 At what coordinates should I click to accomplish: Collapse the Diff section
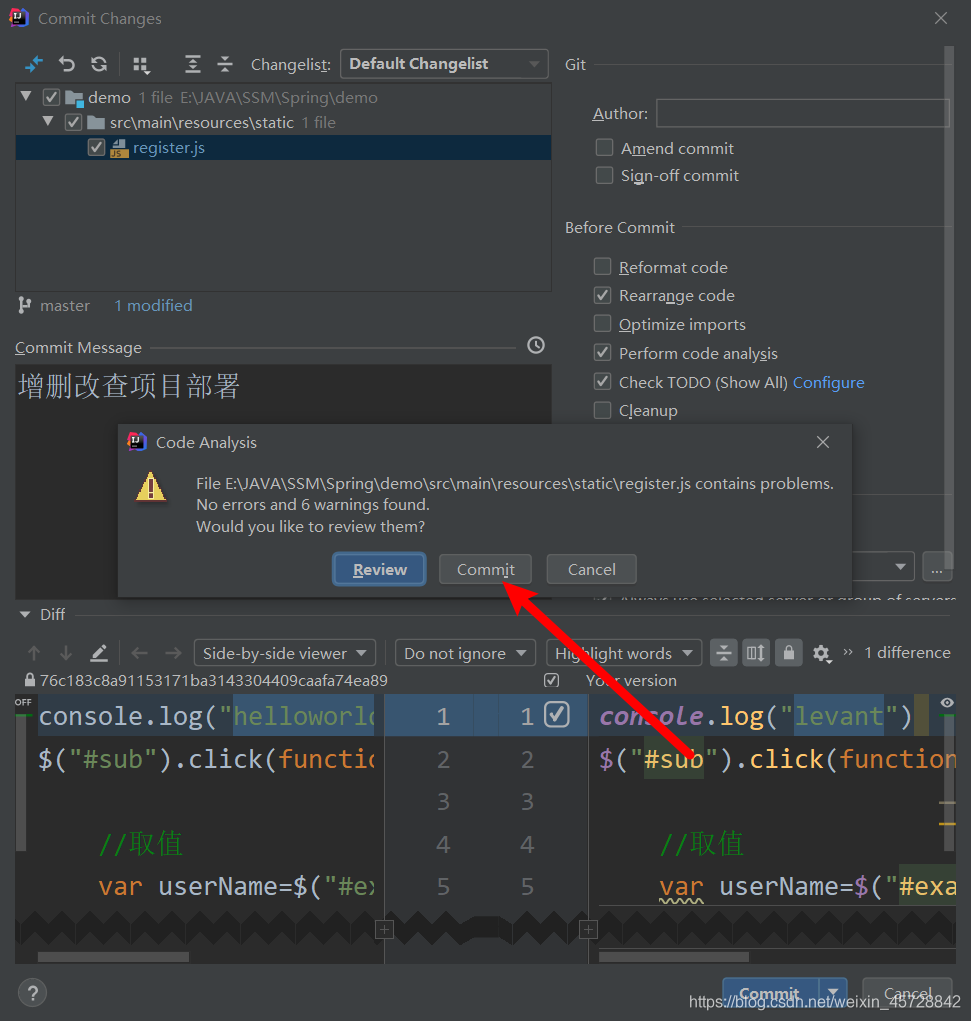[x=25, y=614]
